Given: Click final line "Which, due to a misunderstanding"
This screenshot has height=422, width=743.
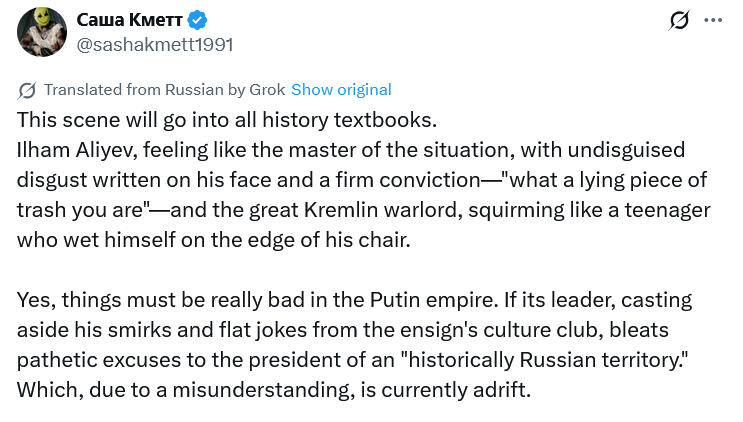Looking at the screenshot, I should (x=272, y=389).
